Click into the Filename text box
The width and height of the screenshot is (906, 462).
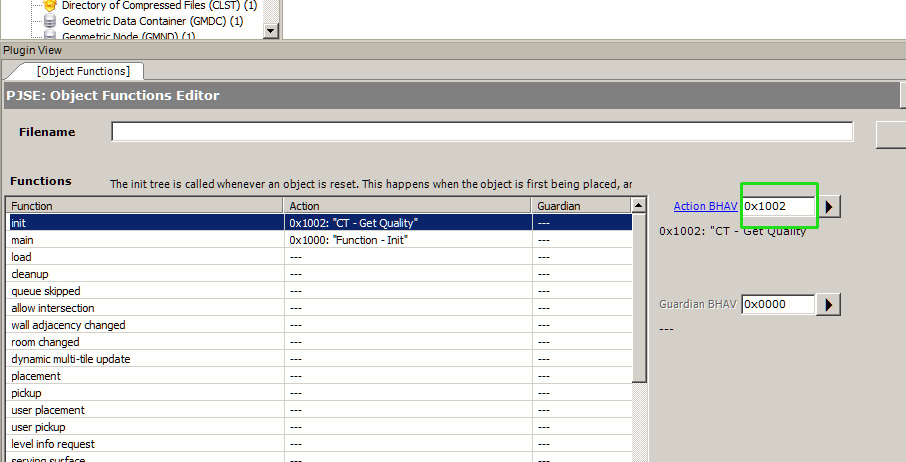[x=481, y=132]
